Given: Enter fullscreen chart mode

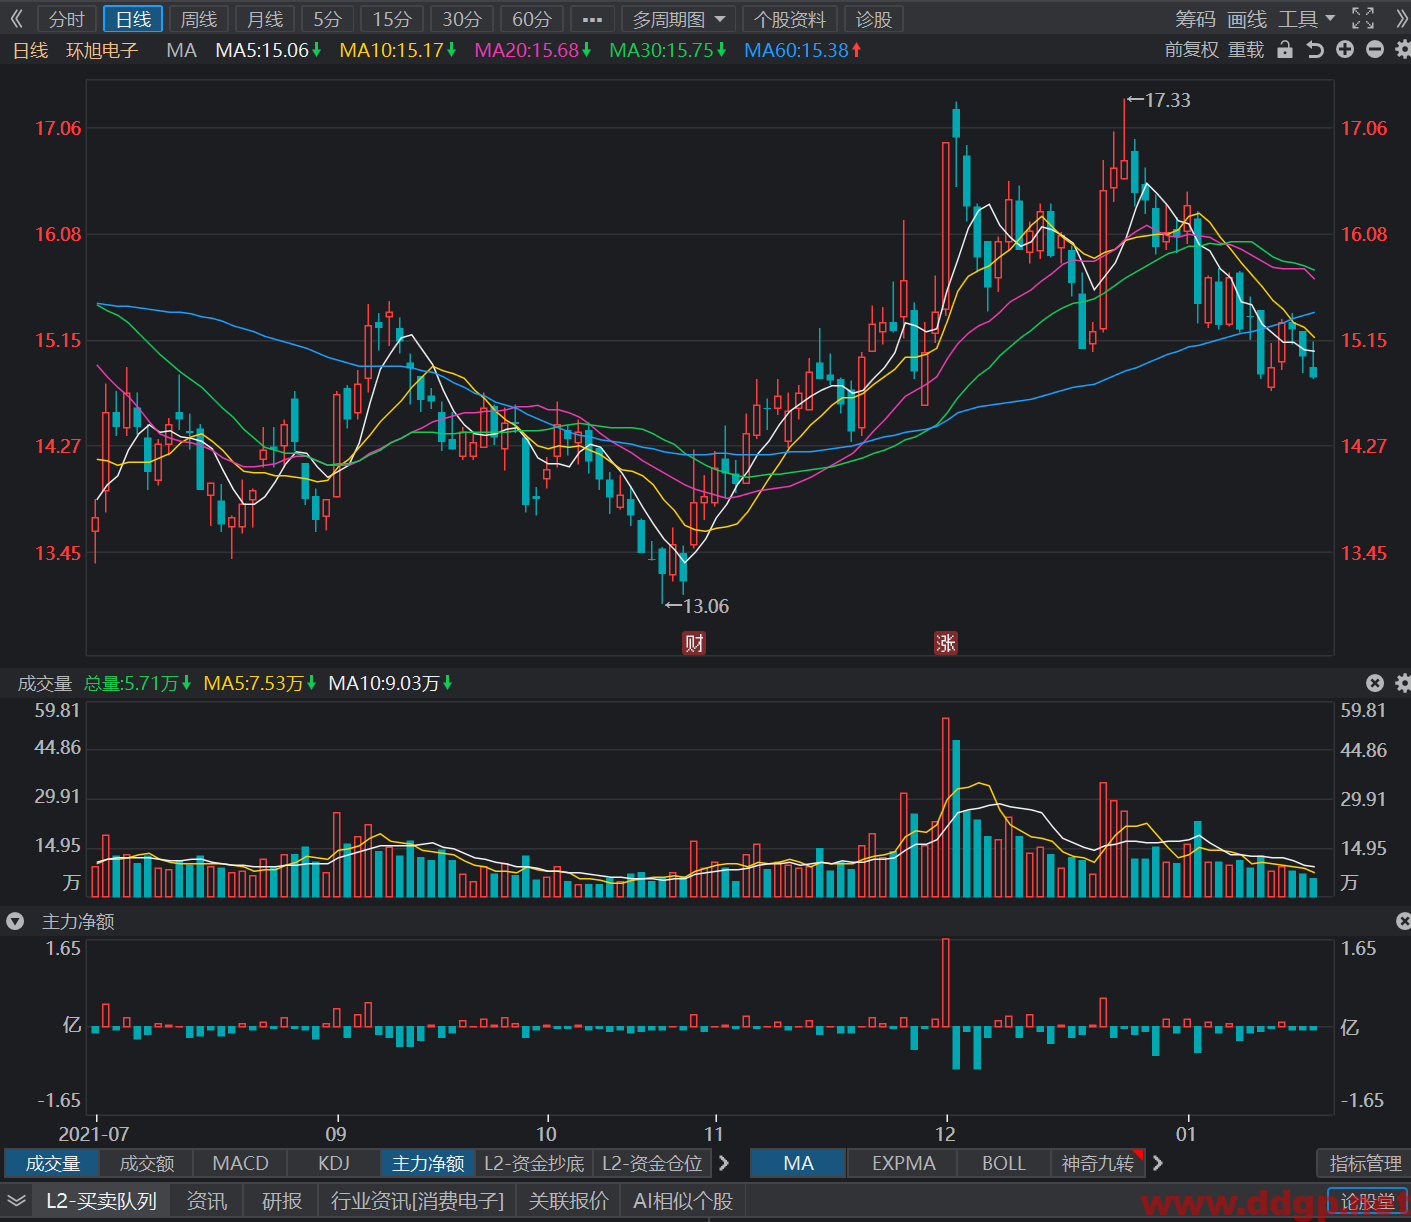Looking at the screenshot, I should pyautogui.click(x=1363, y=18).
